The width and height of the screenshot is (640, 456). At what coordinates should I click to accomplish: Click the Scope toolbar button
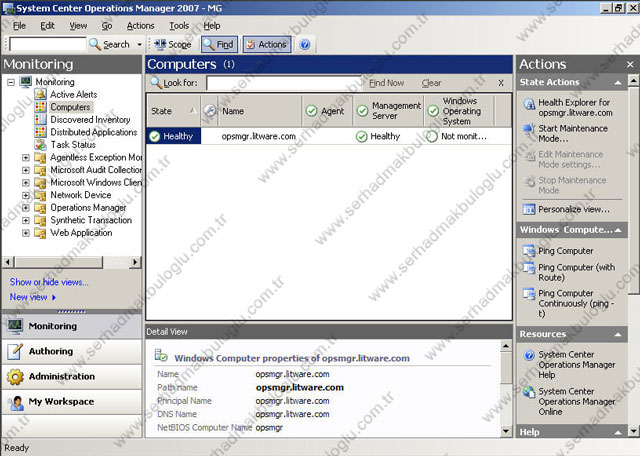pos(173,44)
